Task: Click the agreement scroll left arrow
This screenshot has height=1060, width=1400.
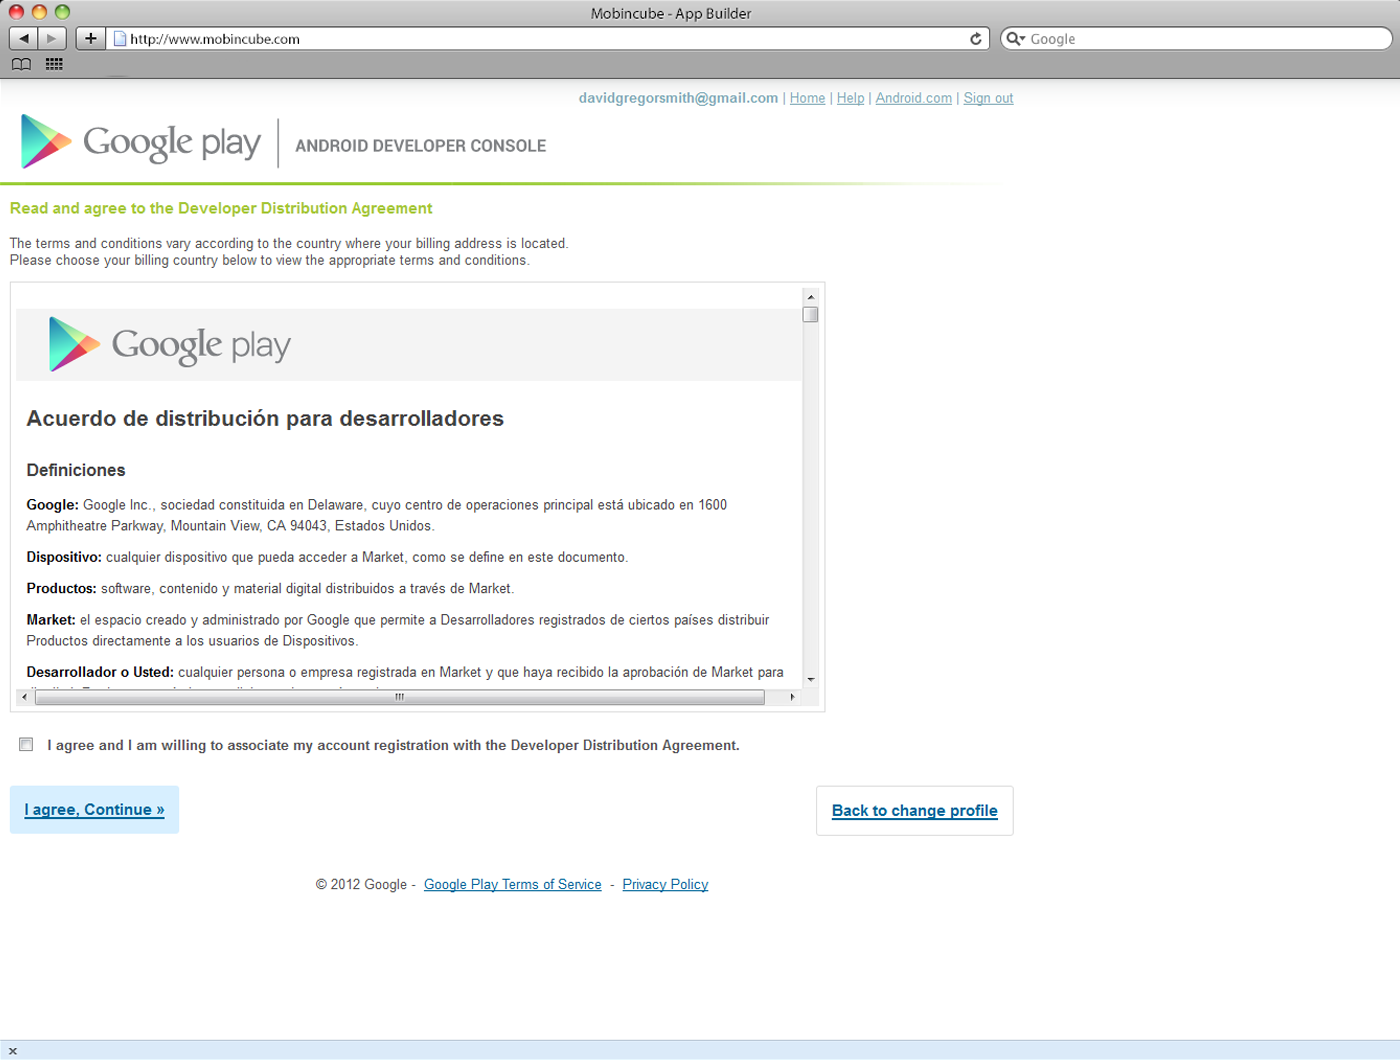Action: coord(24,697)
